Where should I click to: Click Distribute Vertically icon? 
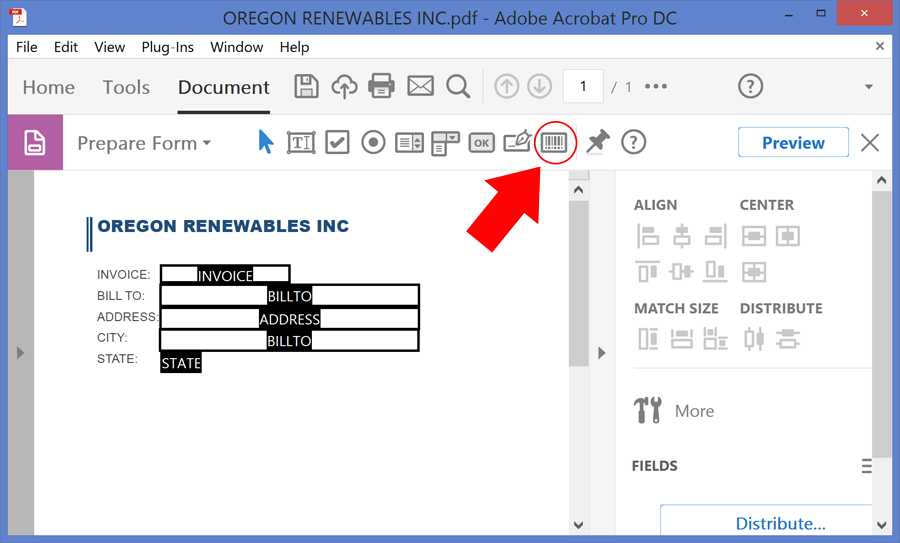tap(788, 339)
